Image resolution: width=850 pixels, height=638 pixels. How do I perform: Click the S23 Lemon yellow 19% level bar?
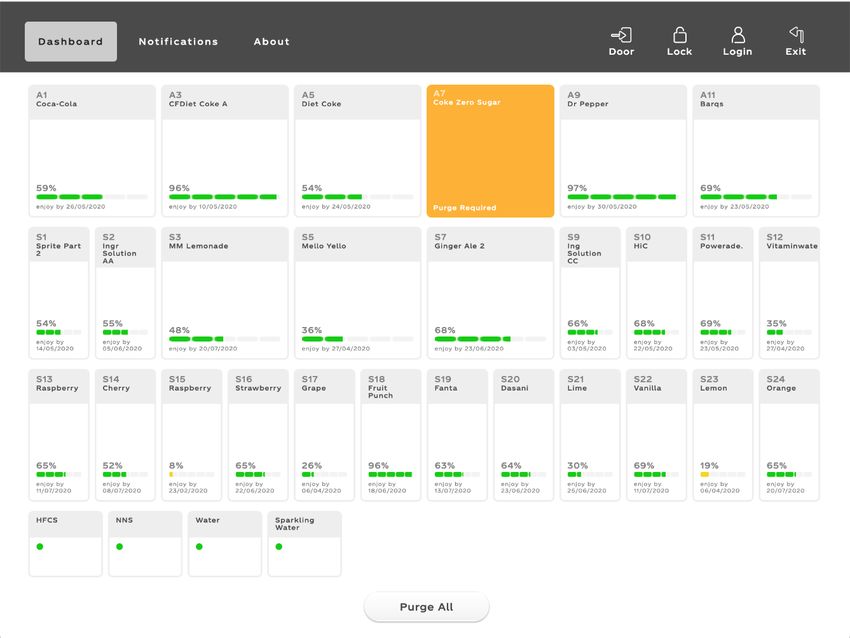point(723,474)
